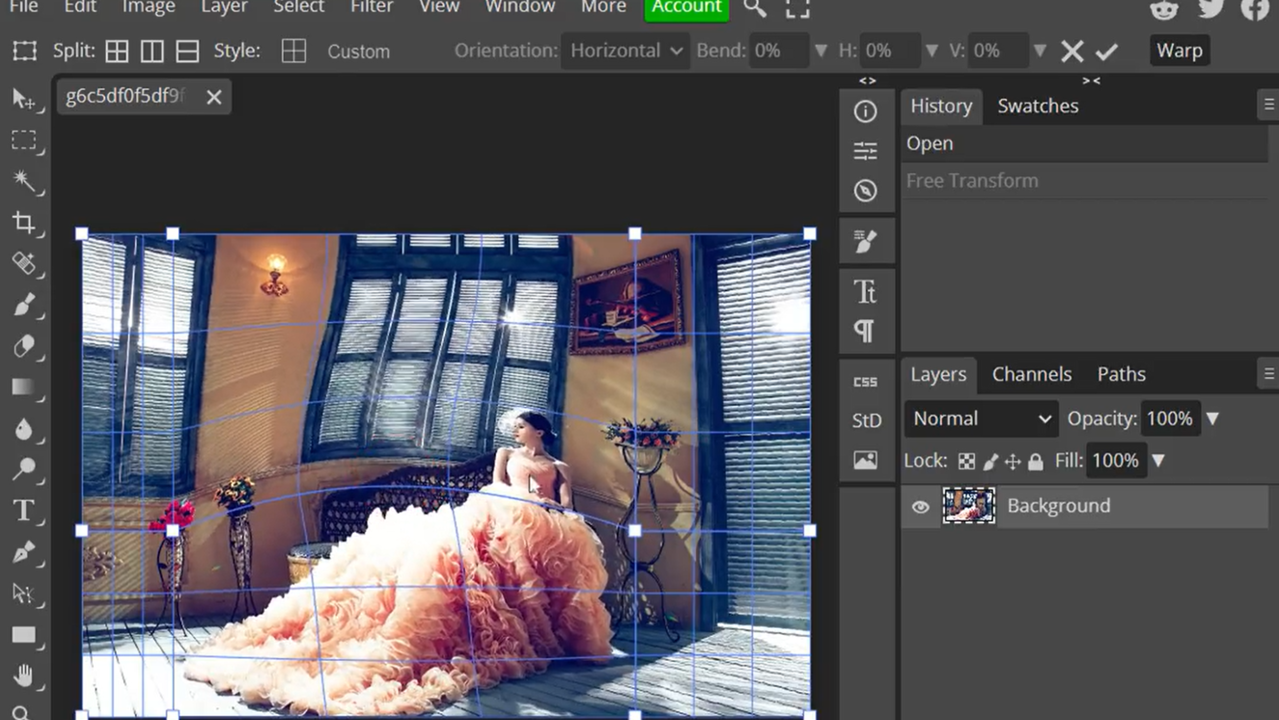Select the Pen tool
Viewport: 1279px width, 720px height.
coord(24,552)
